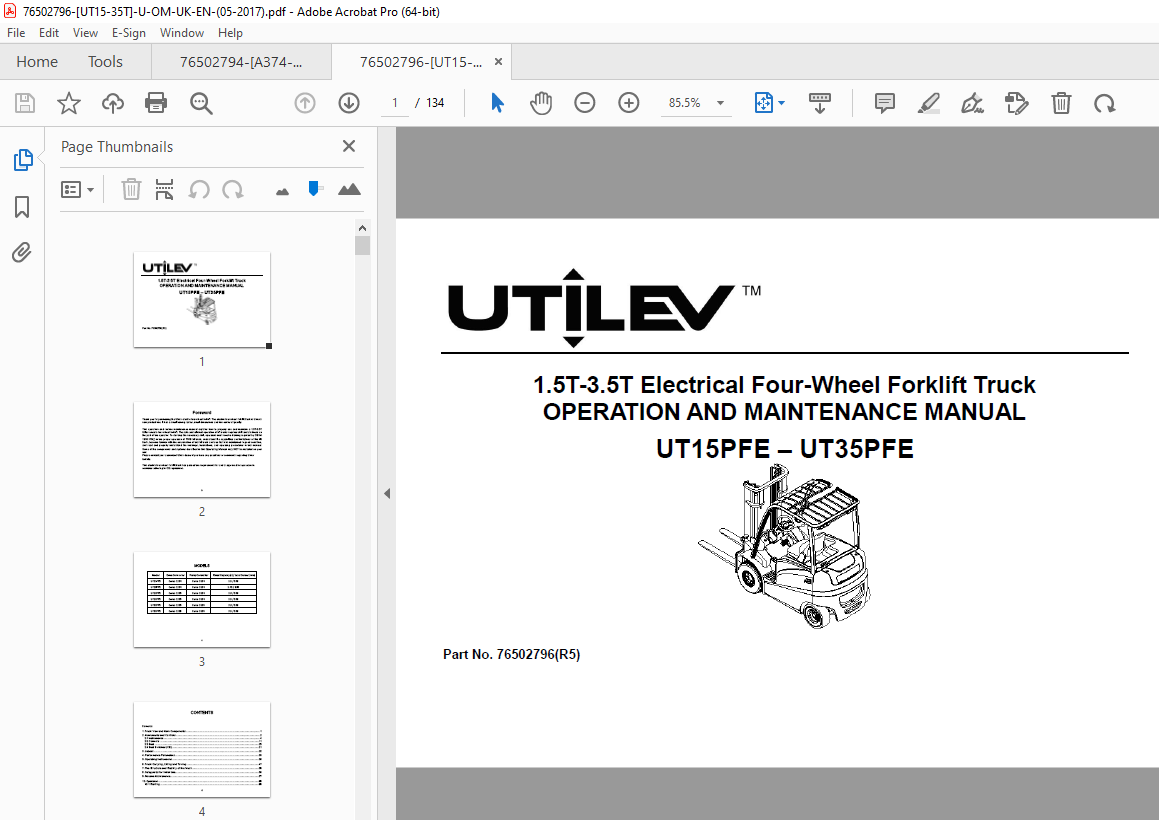Close the Page Thumbnails panel
This screenshot has width=1159, height=820.
point(349,146)
